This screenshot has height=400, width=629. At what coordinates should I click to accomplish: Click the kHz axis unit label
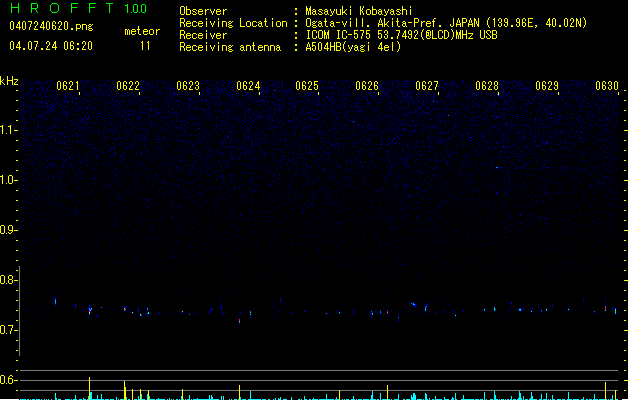(9, 81)
